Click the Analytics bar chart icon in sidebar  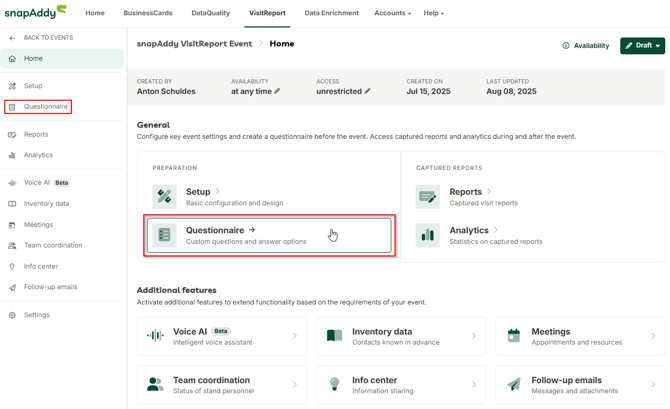point(12,155)
